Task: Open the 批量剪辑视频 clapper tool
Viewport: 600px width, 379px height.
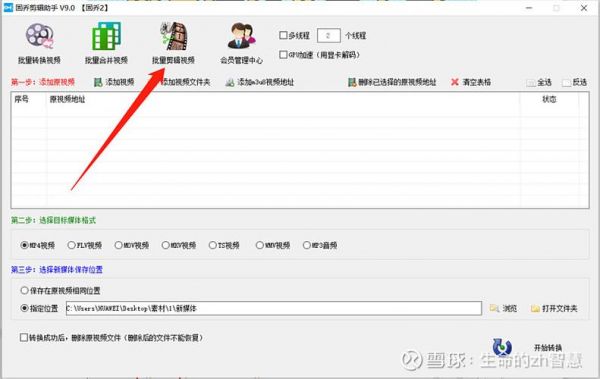Action: pos(174,36)
